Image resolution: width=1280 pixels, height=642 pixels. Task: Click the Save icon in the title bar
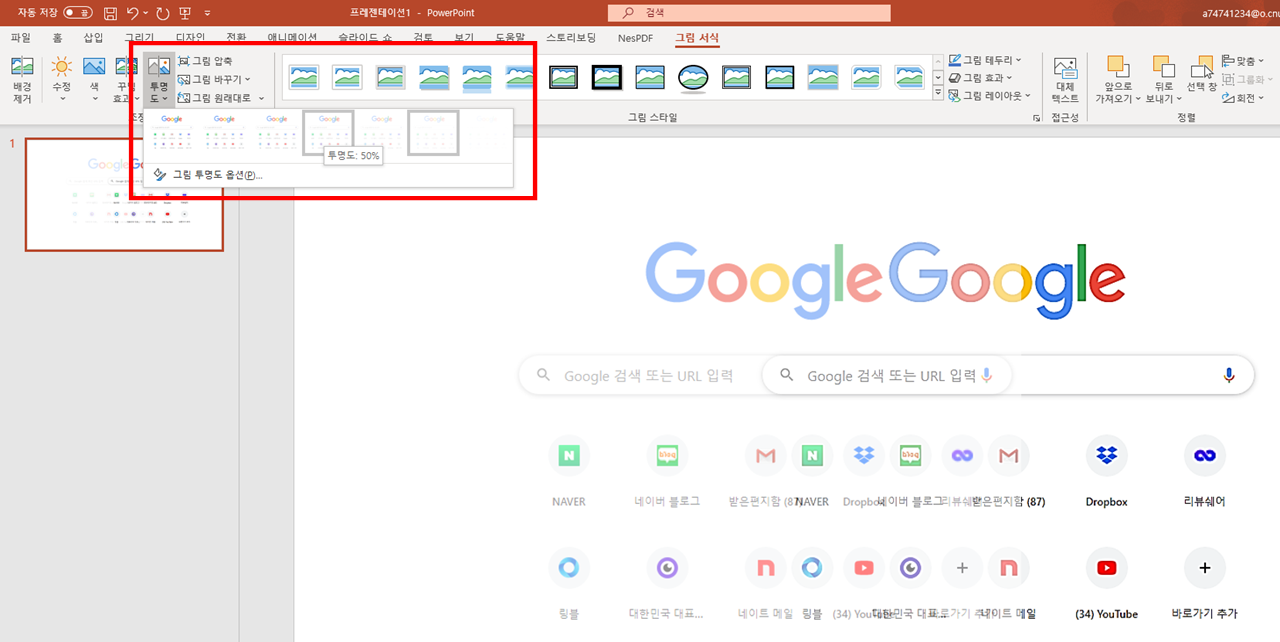coord(110,13)
